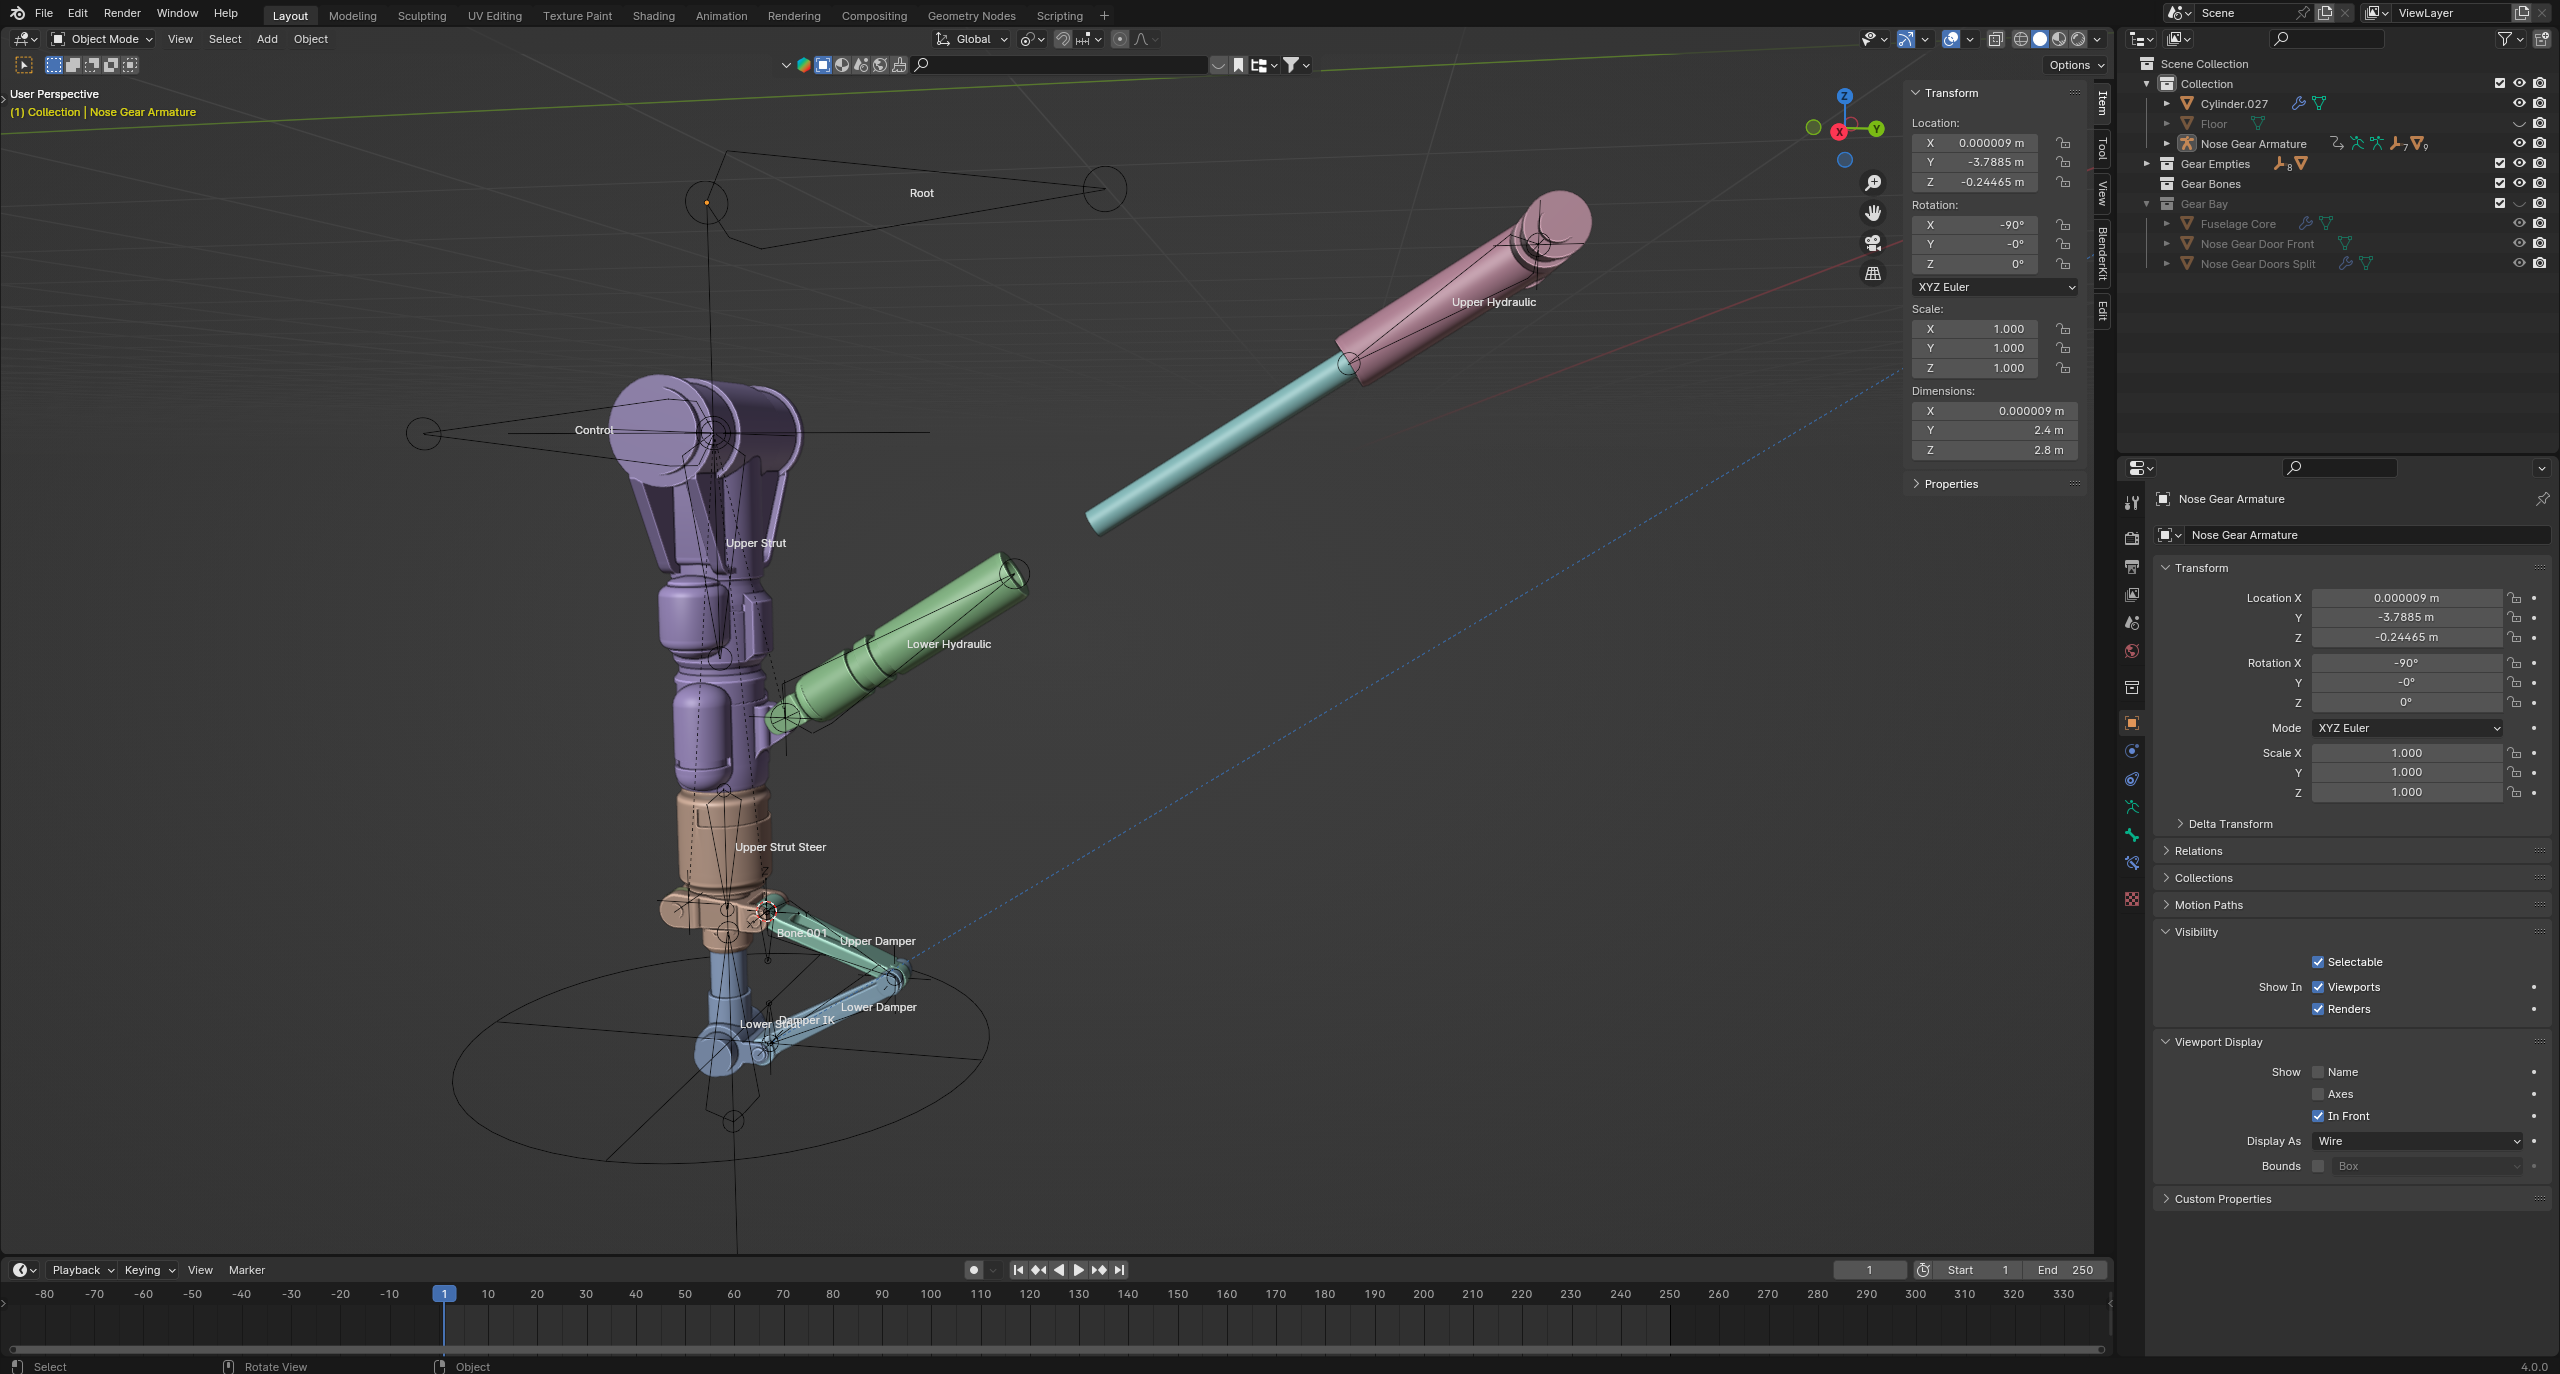Open Collection properties tab icon
The height and width of the screenshot is (1374, 2560).
[x=2132, y=687]
